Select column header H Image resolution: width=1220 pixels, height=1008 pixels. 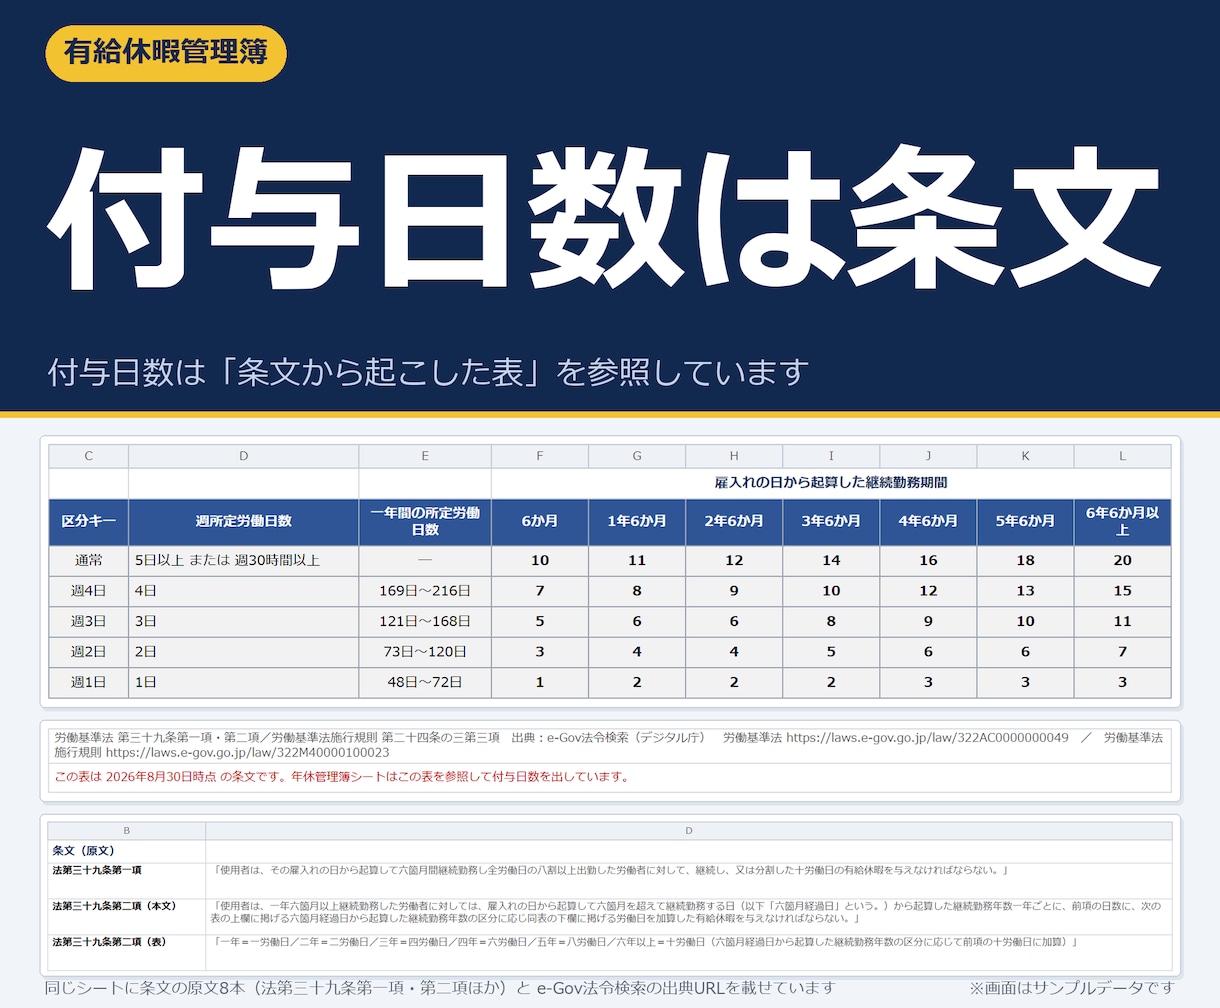(x=734, y=456)
